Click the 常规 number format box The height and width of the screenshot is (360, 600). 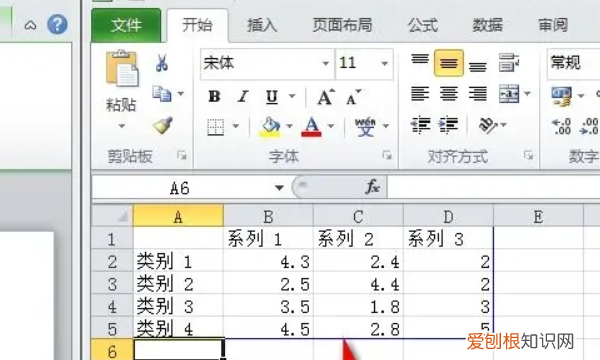(x=573, y=63)
